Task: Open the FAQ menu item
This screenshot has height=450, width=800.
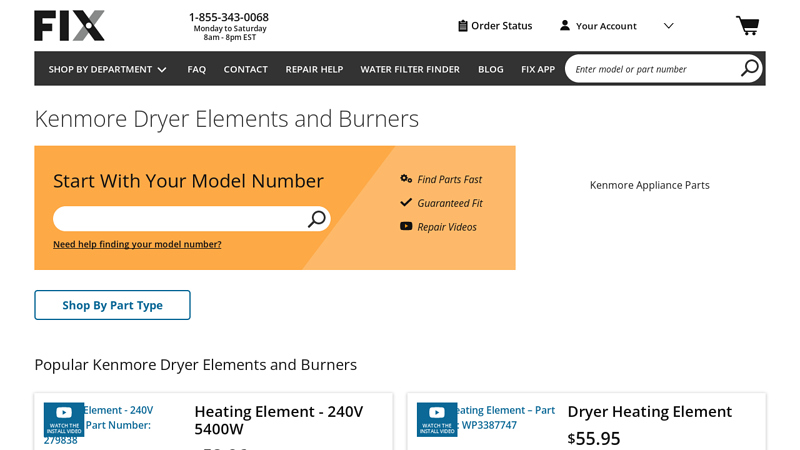Action: (196, 69)
